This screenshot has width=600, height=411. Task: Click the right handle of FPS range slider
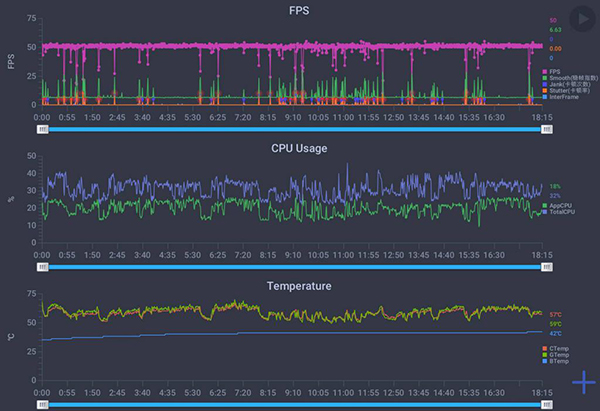point(543,129)
